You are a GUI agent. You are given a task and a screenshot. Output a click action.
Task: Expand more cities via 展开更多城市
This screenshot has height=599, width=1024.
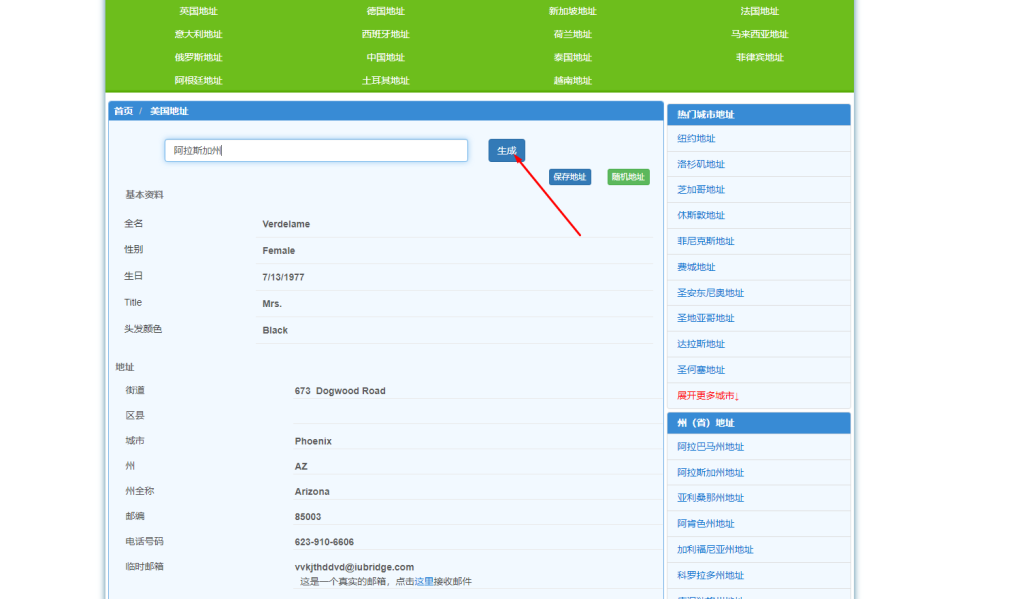click(708, 396)
